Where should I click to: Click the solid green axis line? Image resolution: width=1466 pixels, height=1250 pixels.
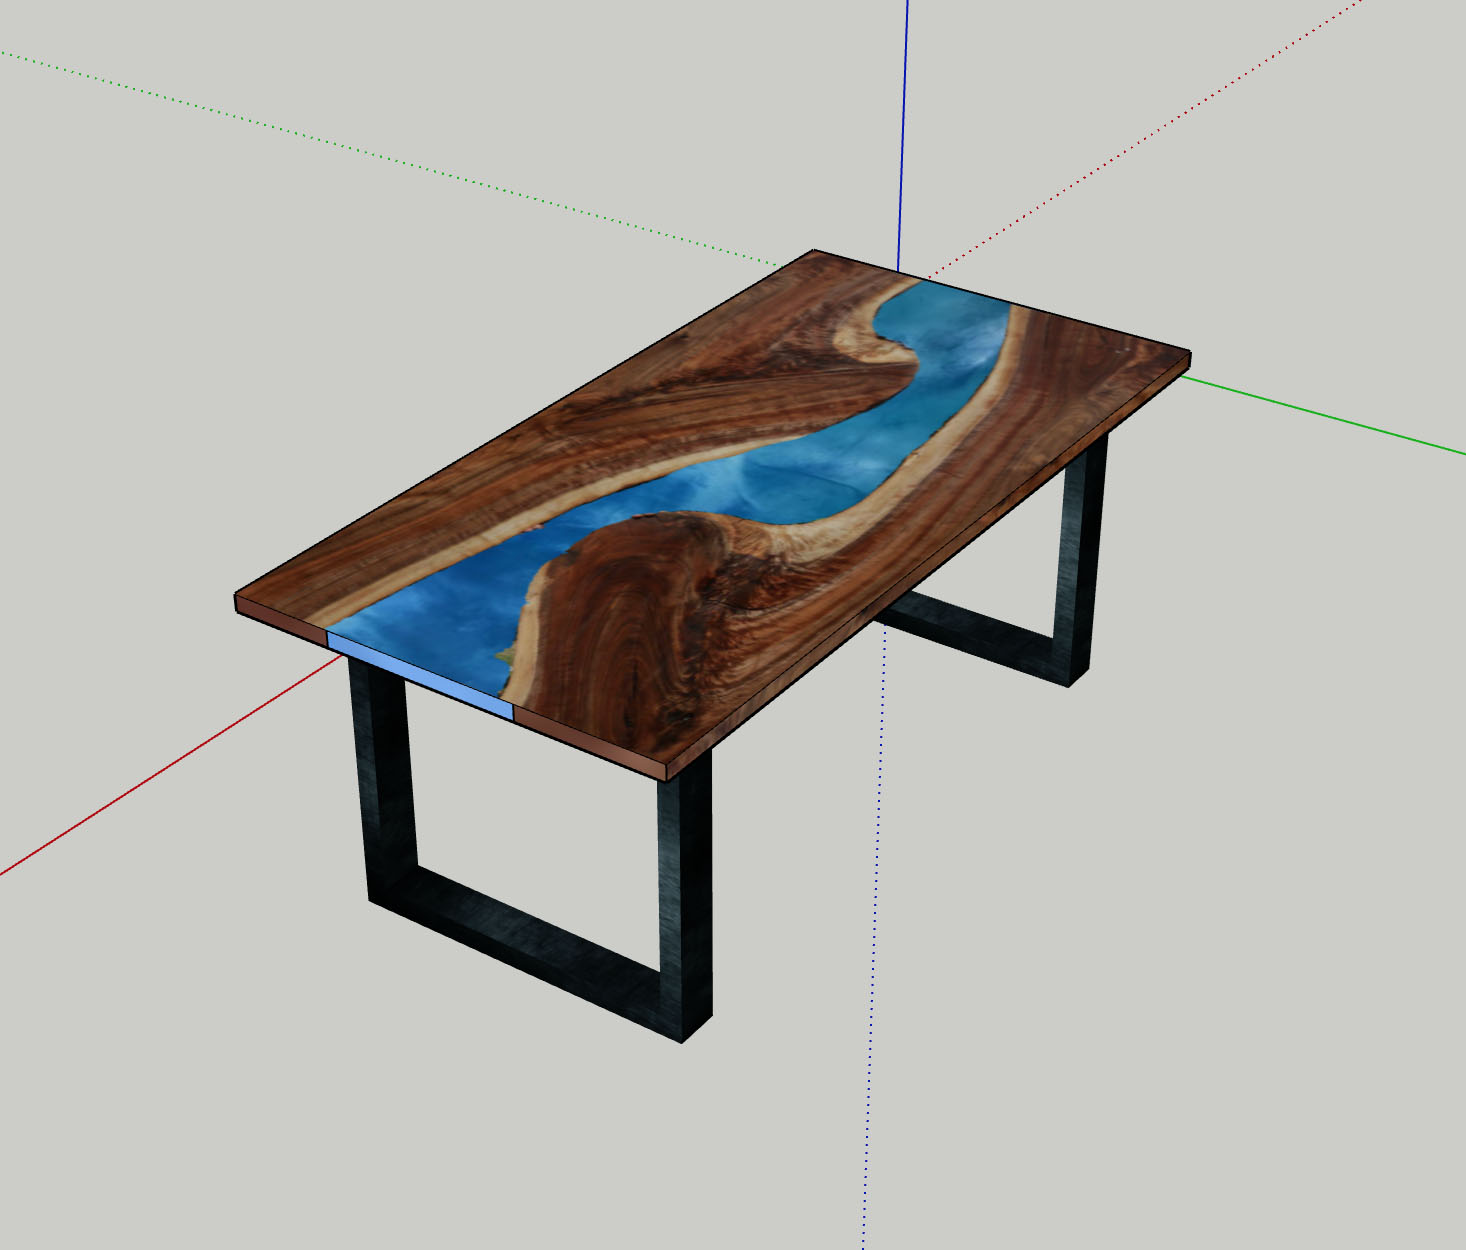click(x=1325, y=414)
